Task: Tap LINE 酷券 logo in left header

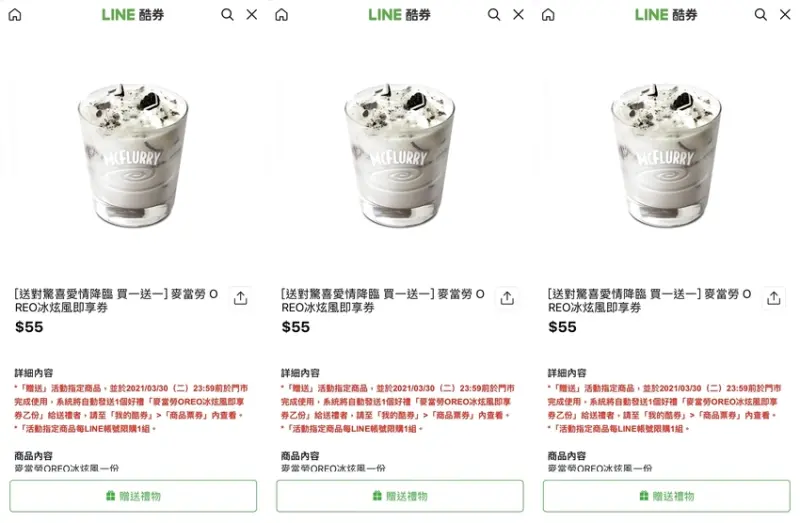Action: (133, 15)
